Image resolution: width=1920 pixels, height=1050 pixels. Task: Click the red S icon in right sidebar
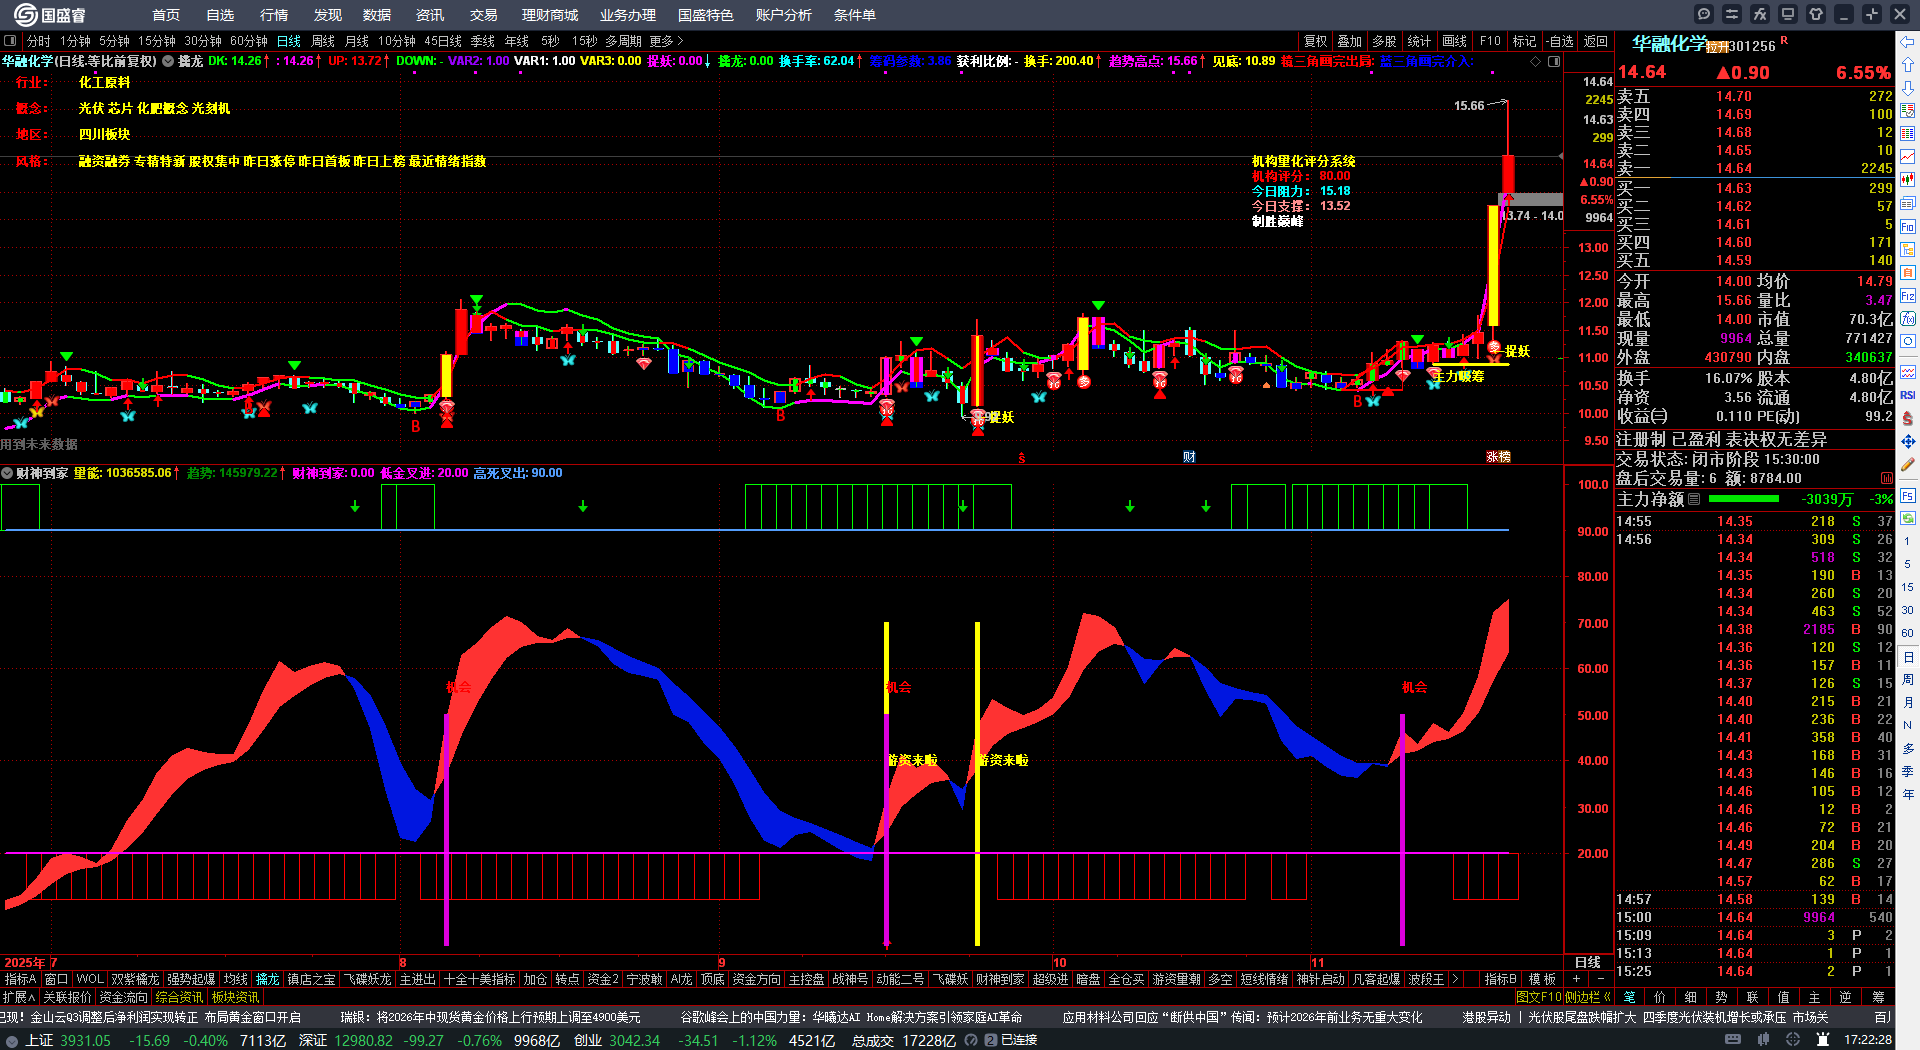1908,418
